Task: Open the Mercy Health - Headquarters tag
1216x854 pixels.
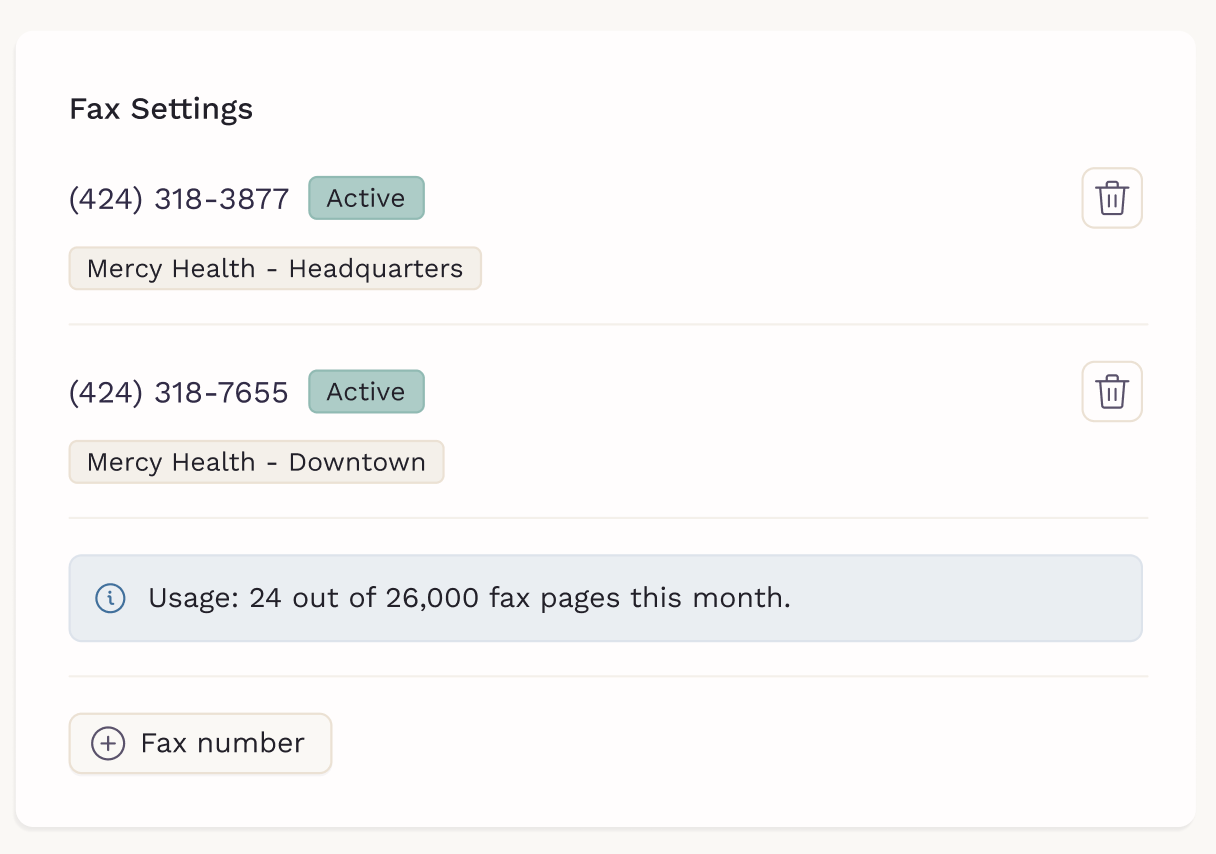Action: [x=275, y=269]
